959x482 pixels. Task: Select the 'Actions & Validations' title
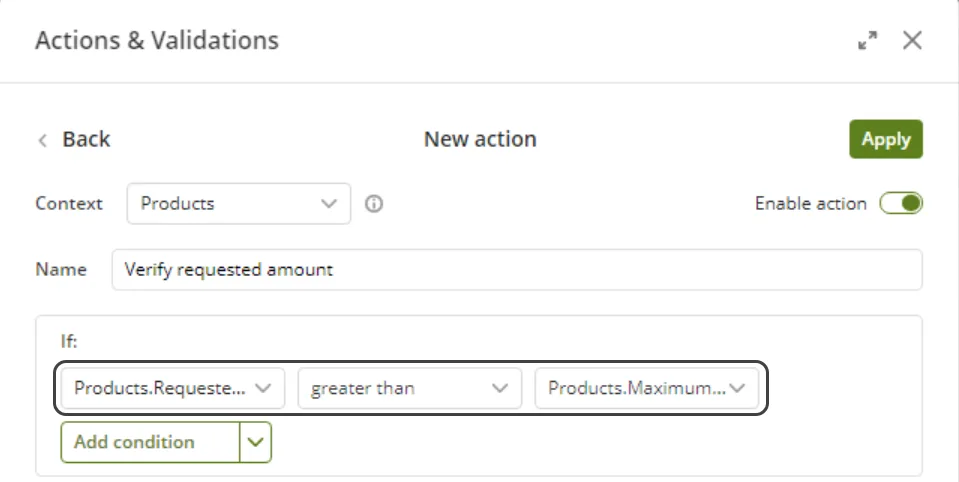[157, 40]
